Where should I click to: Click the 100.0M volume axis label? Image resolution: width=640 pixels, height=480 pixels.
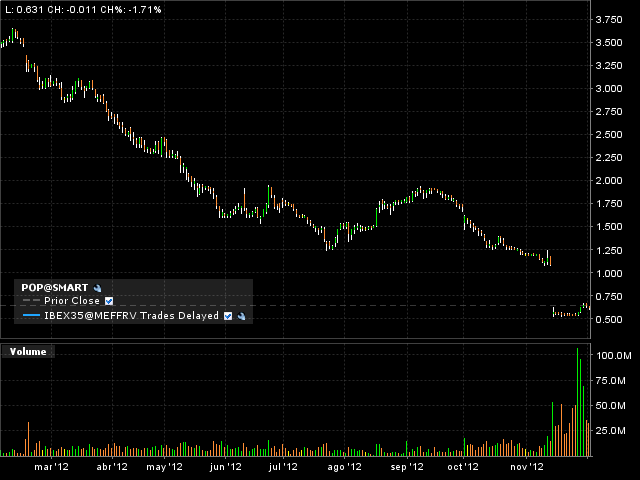pos(612,356)
